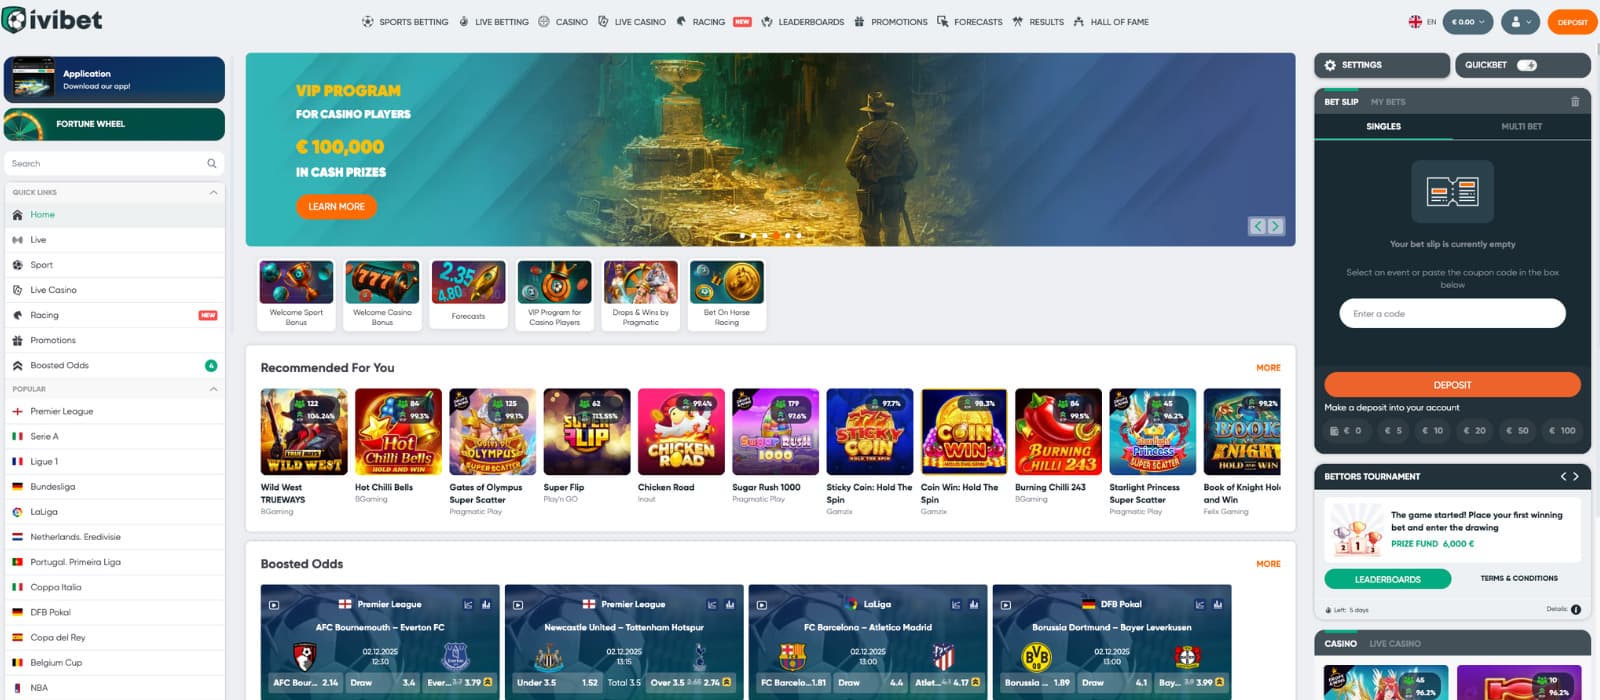Open statistics icon on Dortmund–Leverkusen card
1600x700 pixels.
click(x=1218, y=605)
